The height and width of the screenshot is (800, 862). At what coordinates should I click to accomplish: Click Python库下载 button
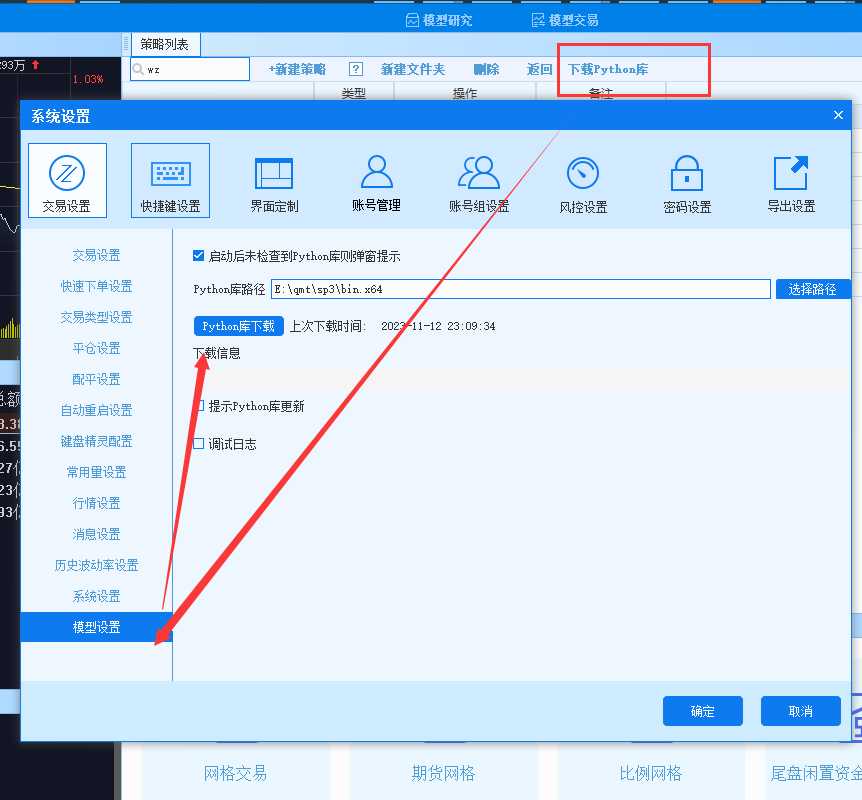coord(239,326)
